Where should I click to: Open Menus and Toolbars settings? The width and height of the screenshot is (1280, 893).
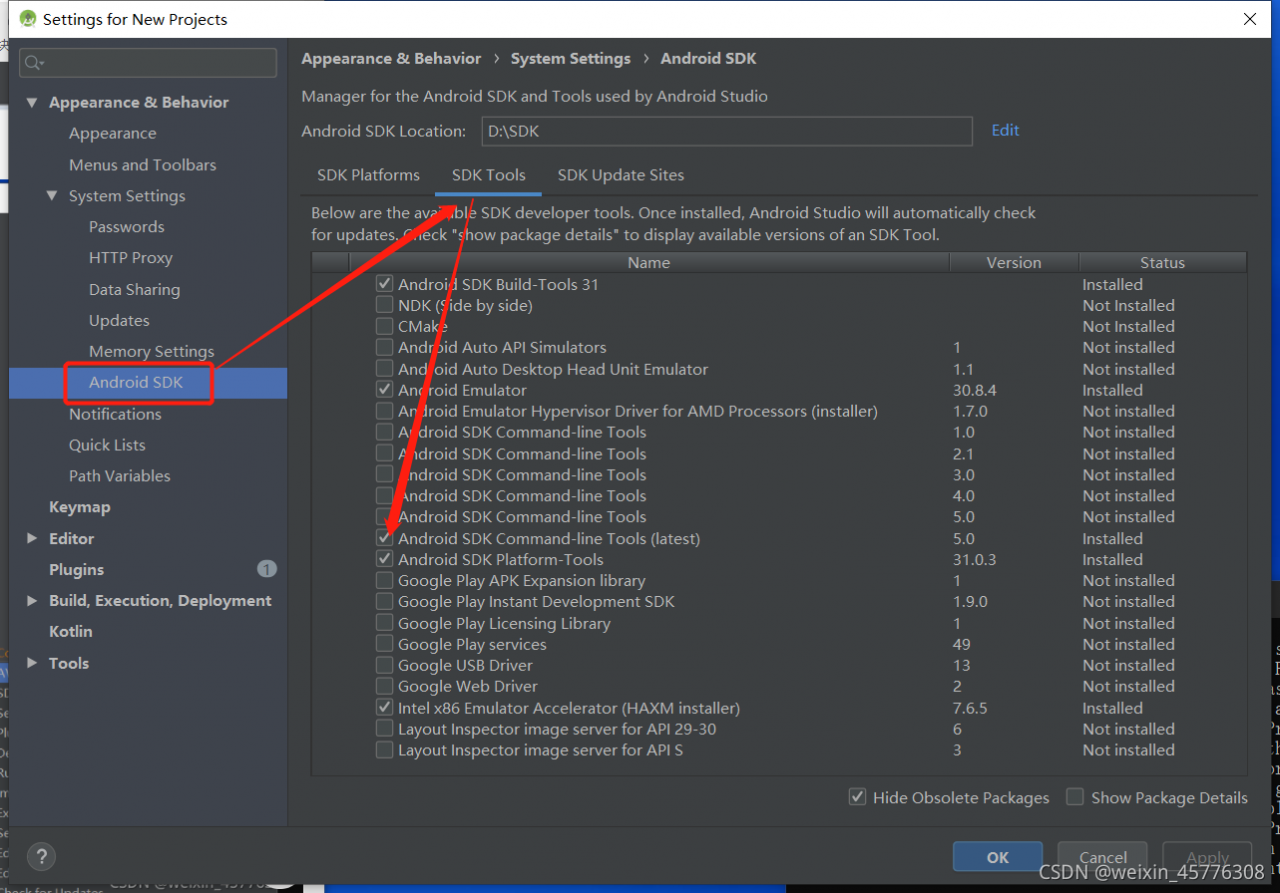point(142,165)
